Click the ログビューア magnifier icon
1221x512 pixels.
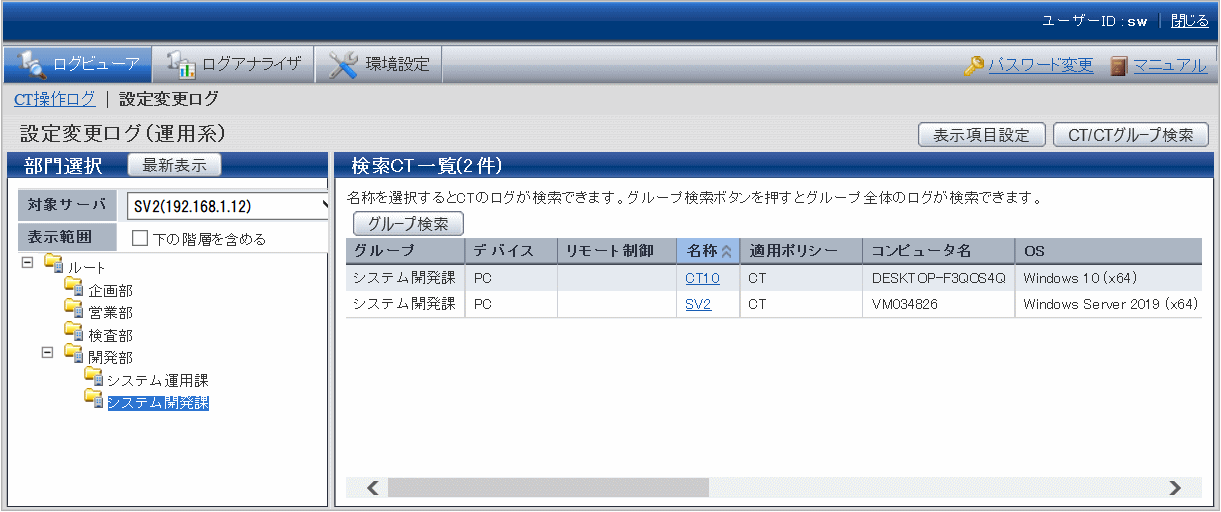point(30,65)
